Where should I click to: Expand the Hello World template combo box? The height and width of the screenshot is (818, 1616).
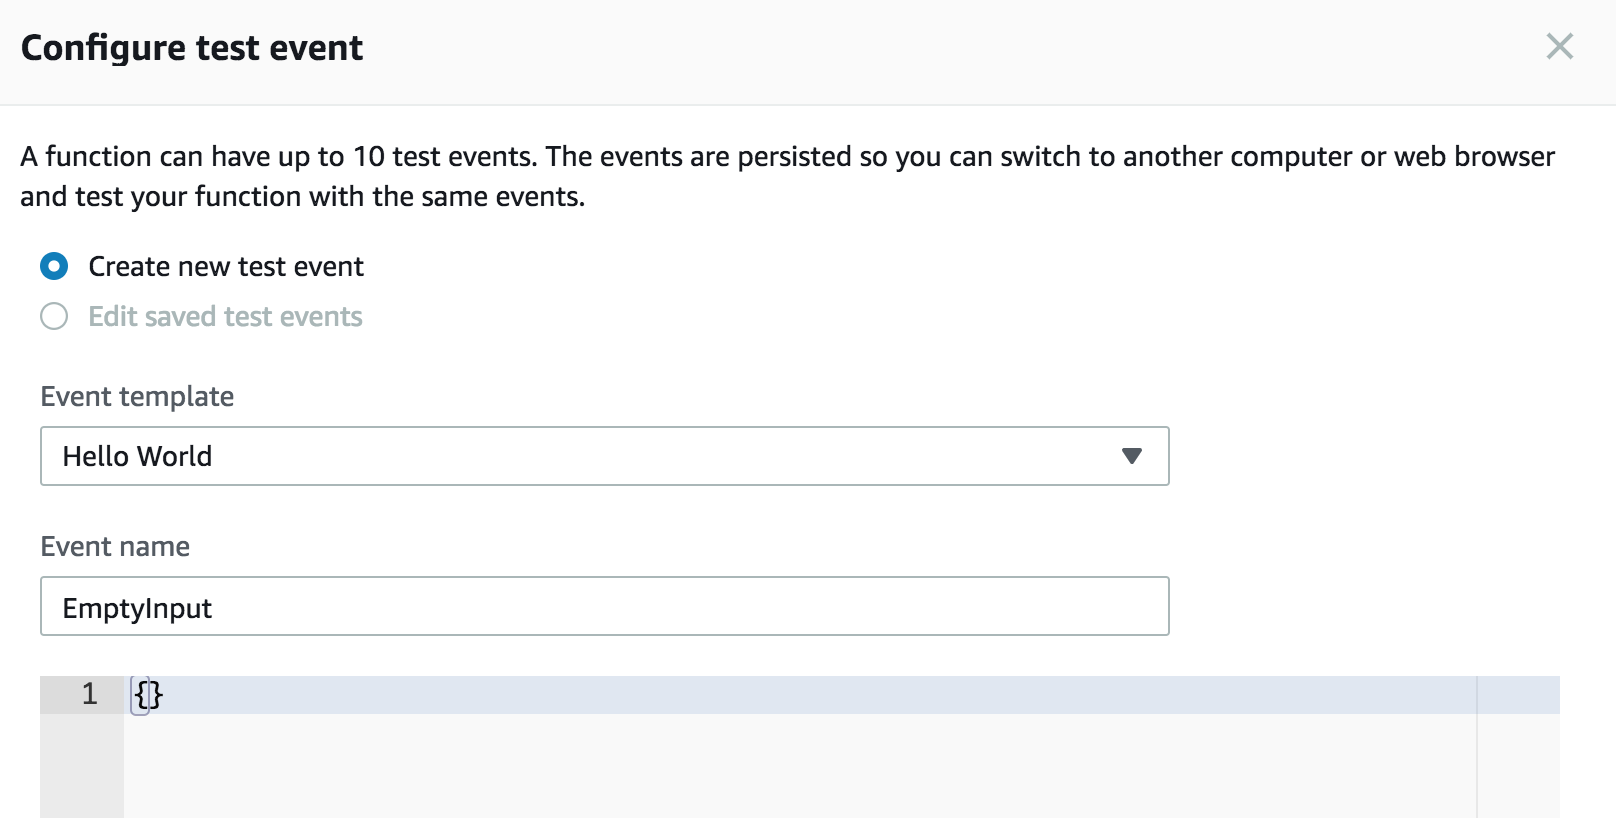click(x=604, y=456)
